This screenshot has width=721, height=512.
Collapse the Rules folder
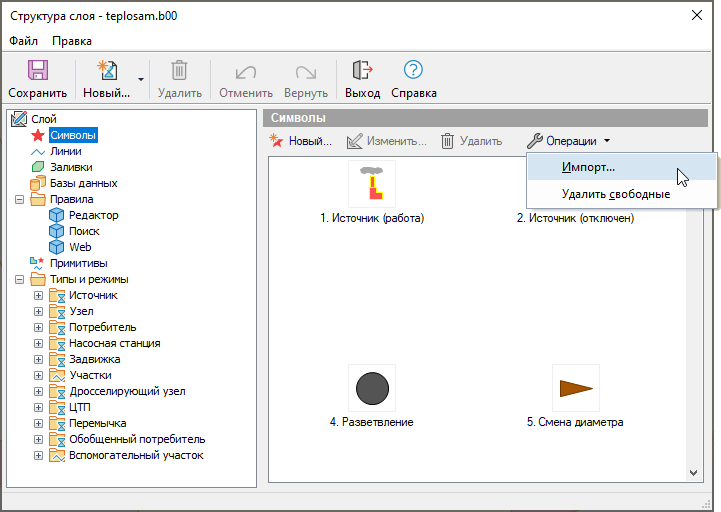pyautogui.click(x=21, y=199)
